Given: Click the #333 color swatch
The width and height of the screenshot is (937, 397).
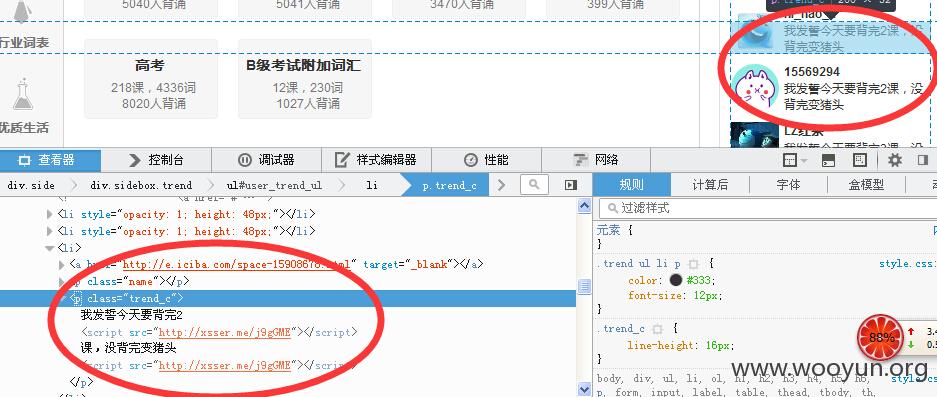Looking at the screenshot, I should pos(676,280).
